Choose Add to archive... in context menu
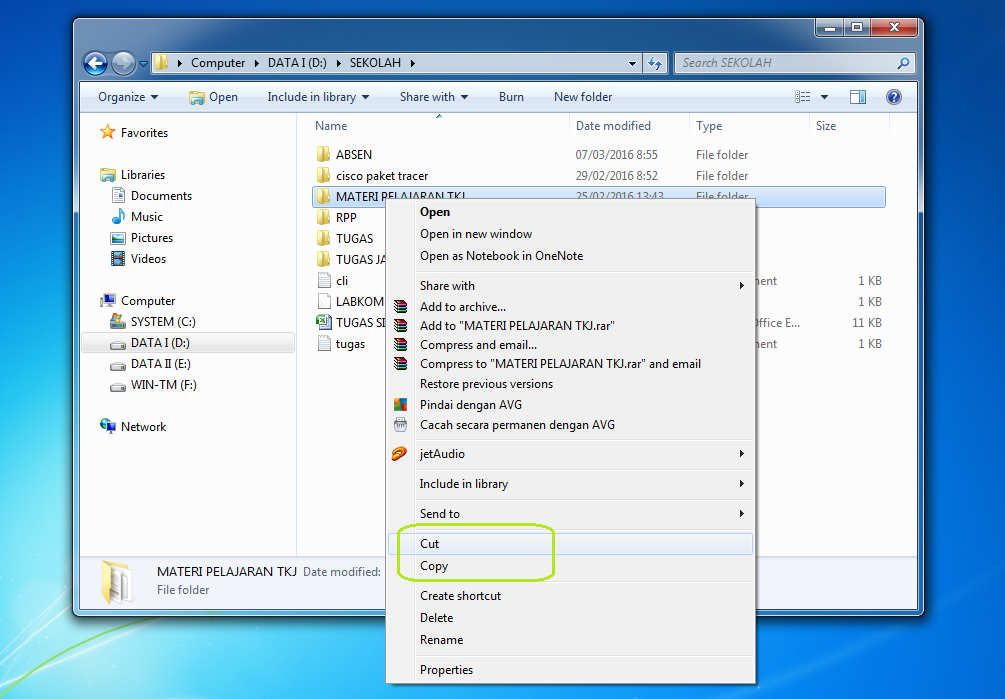Screen dimensions: 1005x699 (x=570, y=307)
